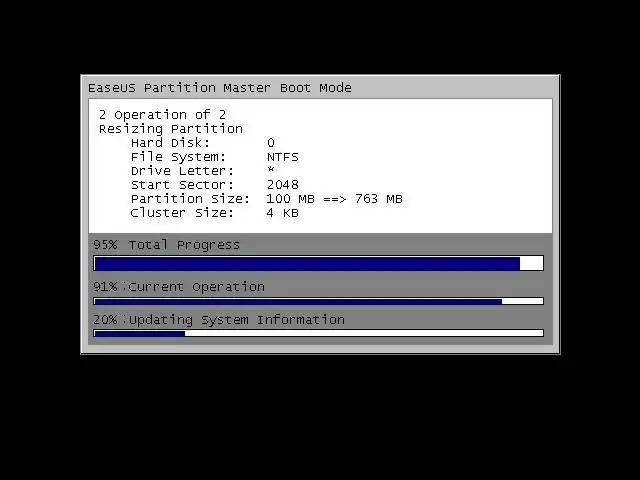Click the 'Resizing Partition' text
The height and width of the screenshot is (480, 640).
coord(171,129)
